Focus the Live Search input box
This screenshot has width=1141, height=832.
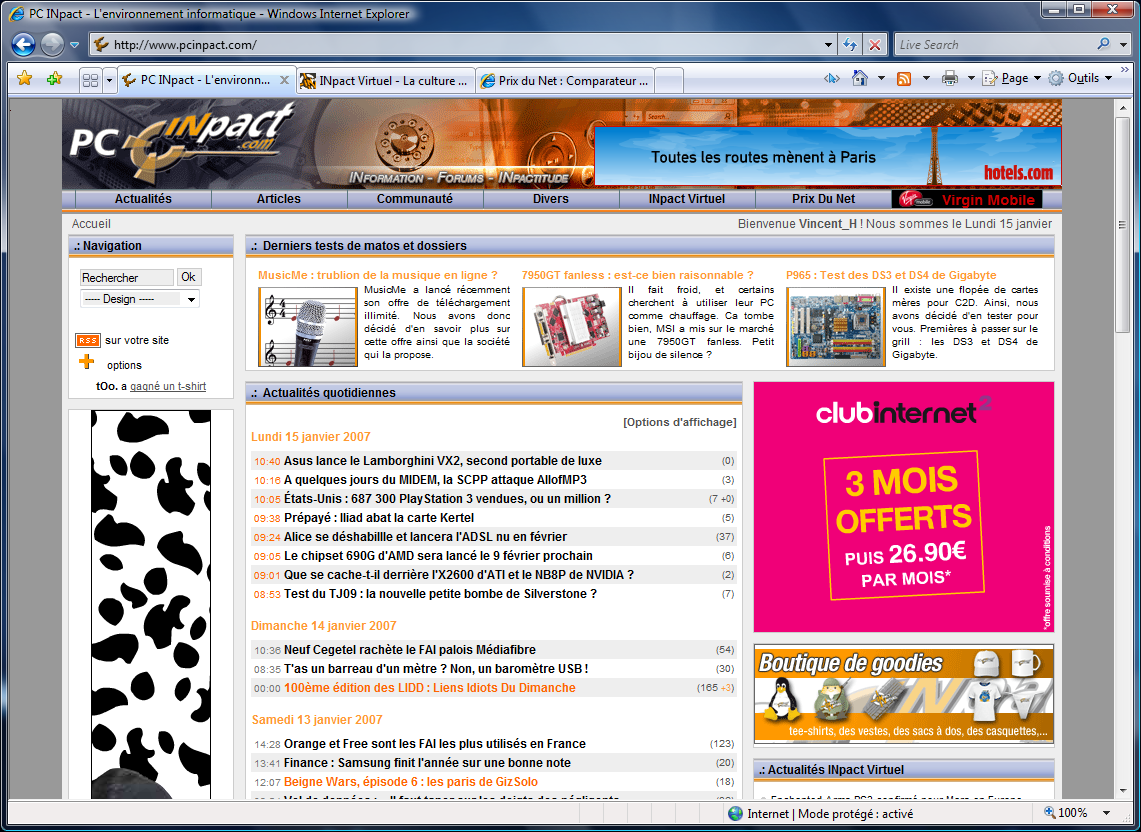point(994,44)
